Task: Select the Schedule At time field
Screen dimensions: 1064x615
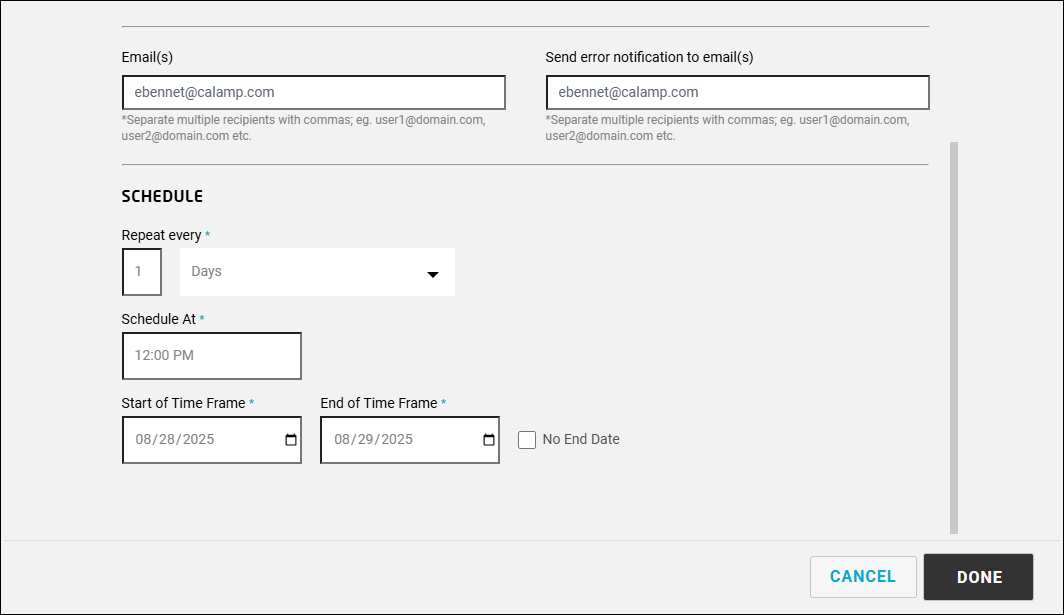Action: tap(212, 356)
